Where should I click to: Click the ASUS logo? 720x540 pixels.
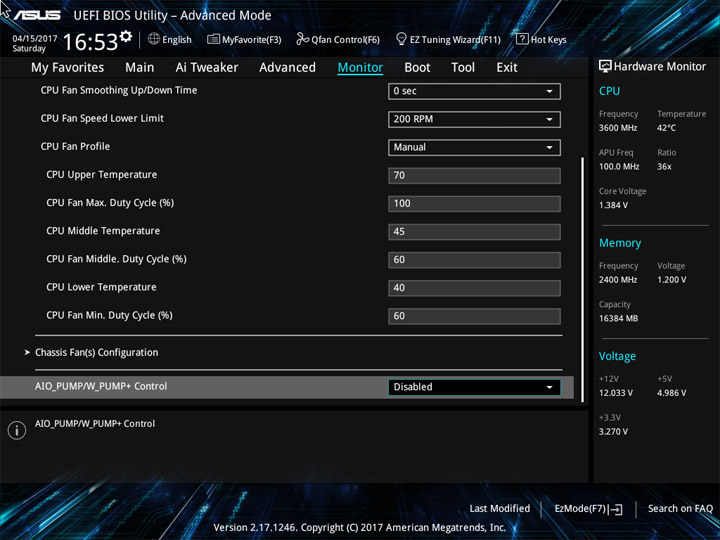(37, 15)
